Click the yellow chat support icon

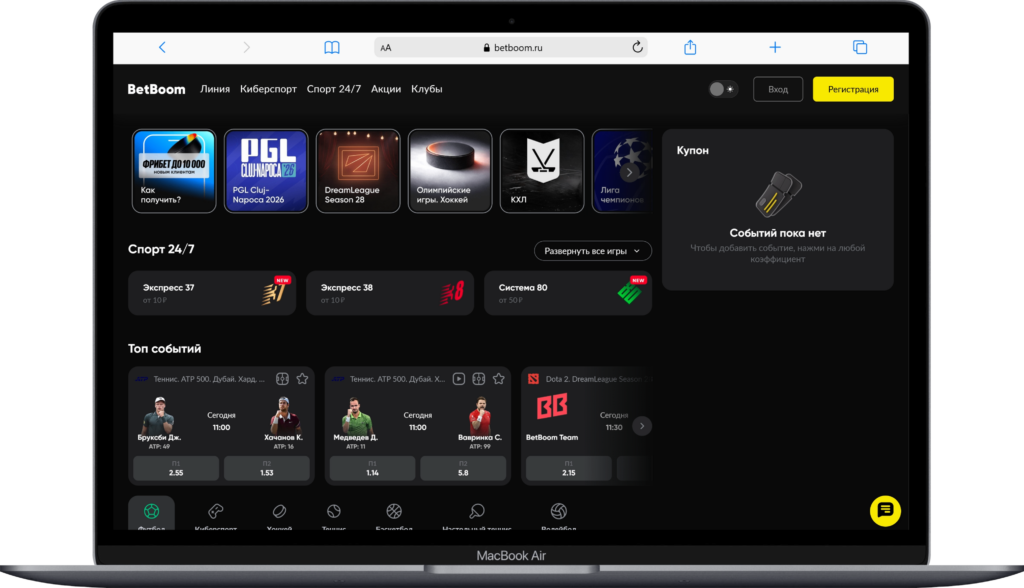(x=884, y=511)
